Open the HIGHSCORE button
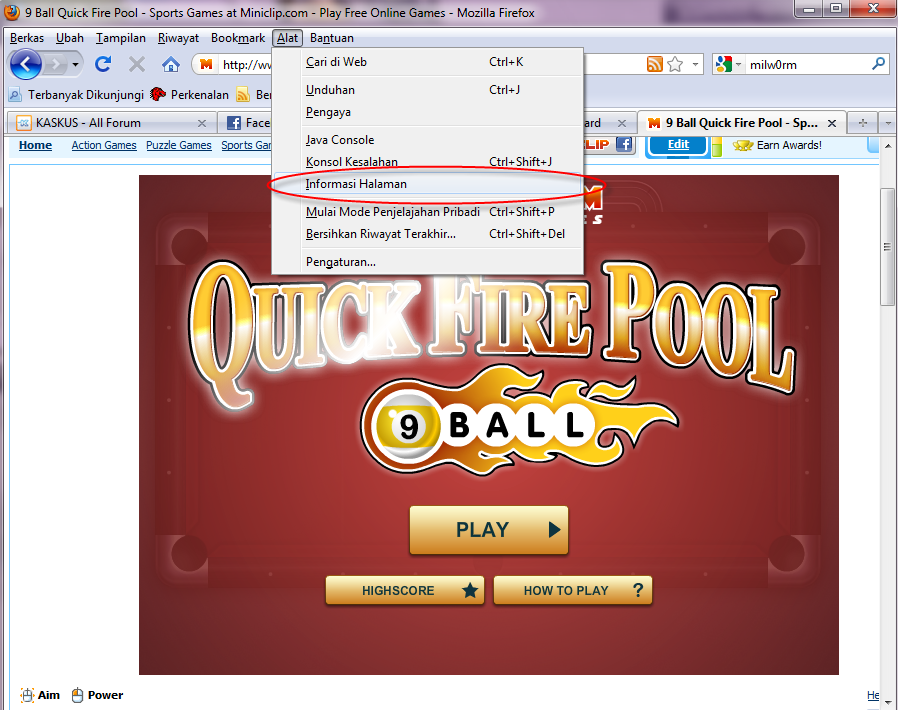 click(x=405, y=590)
